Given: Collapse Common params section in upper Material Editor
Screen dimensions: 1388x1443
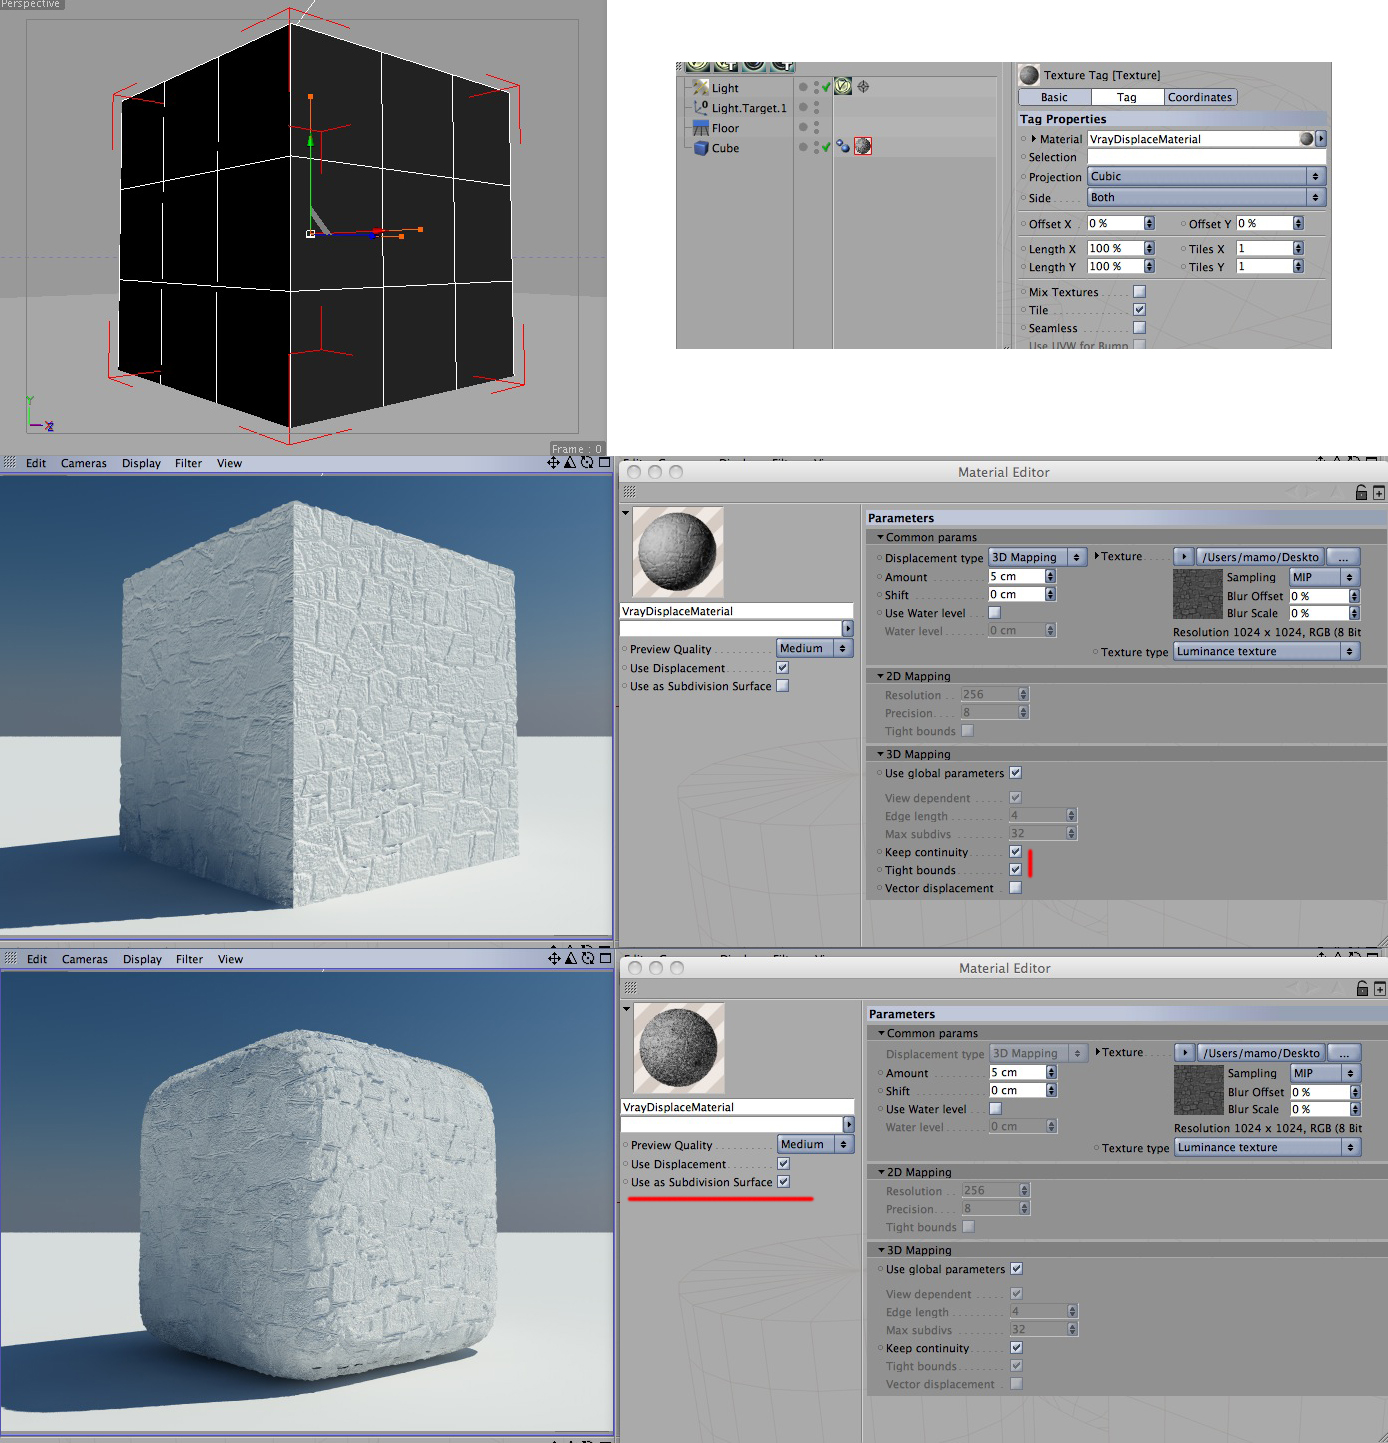Looking at the screenshot, I should (880, 537).
